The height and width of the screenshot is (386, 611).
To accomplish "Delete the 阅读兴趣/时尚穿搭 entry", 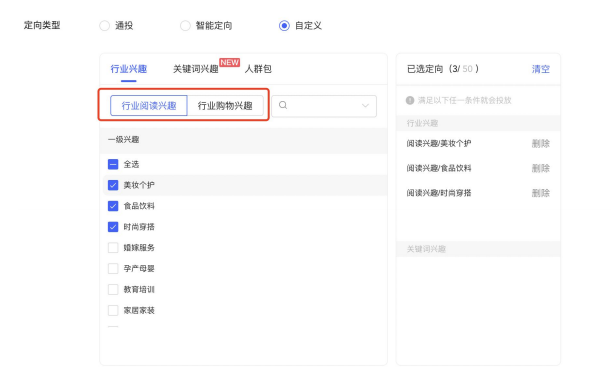I will coord(540,193).
